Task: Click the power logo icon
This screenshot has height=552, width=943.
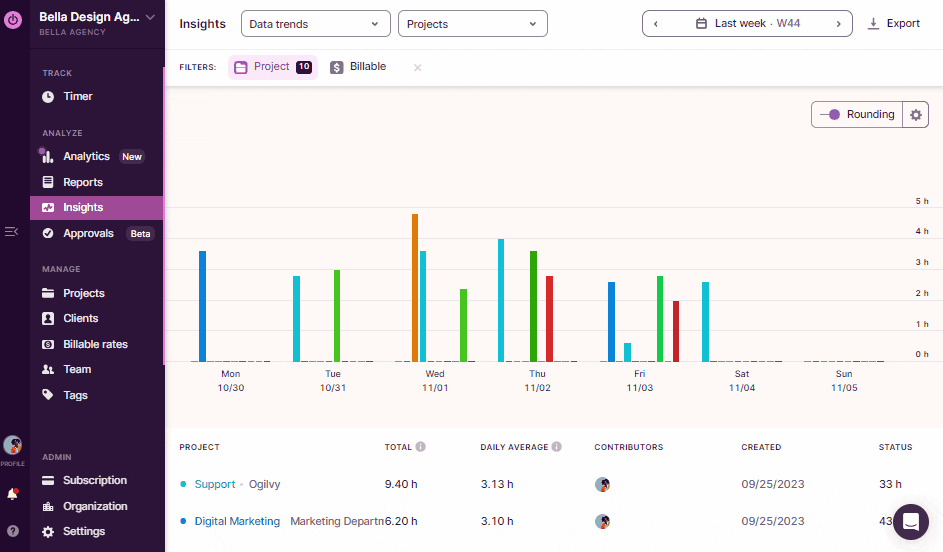Action: (x=13, y=19)
